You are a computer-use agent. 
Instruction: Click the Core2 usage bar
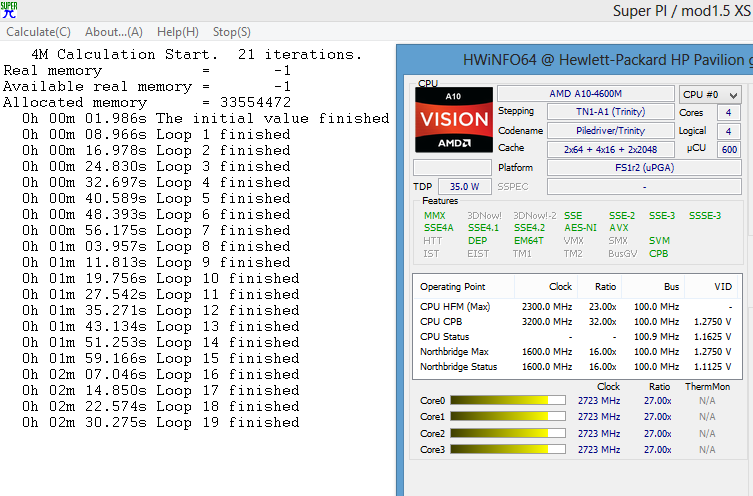coord(508,433)
